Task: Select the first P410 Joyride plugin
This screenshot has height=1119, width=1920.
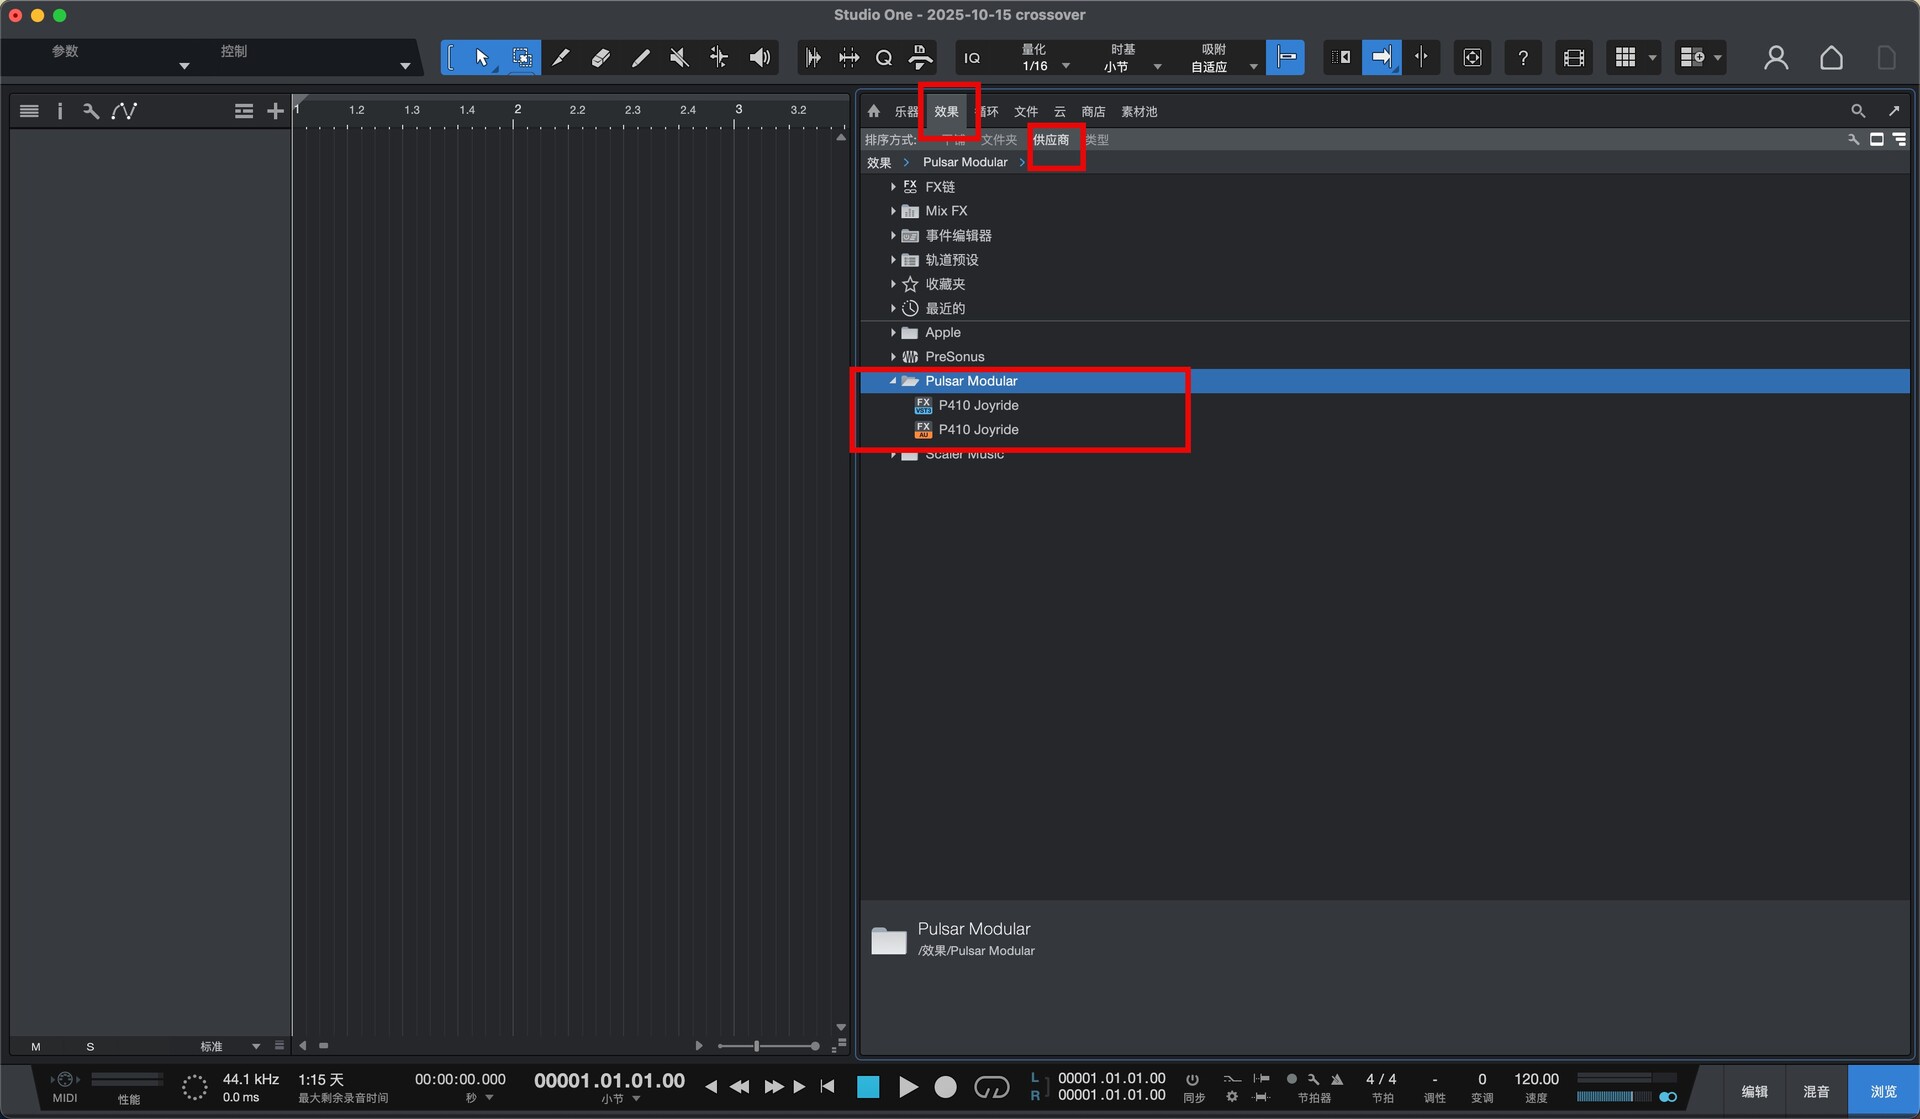Action: (977, 405)
